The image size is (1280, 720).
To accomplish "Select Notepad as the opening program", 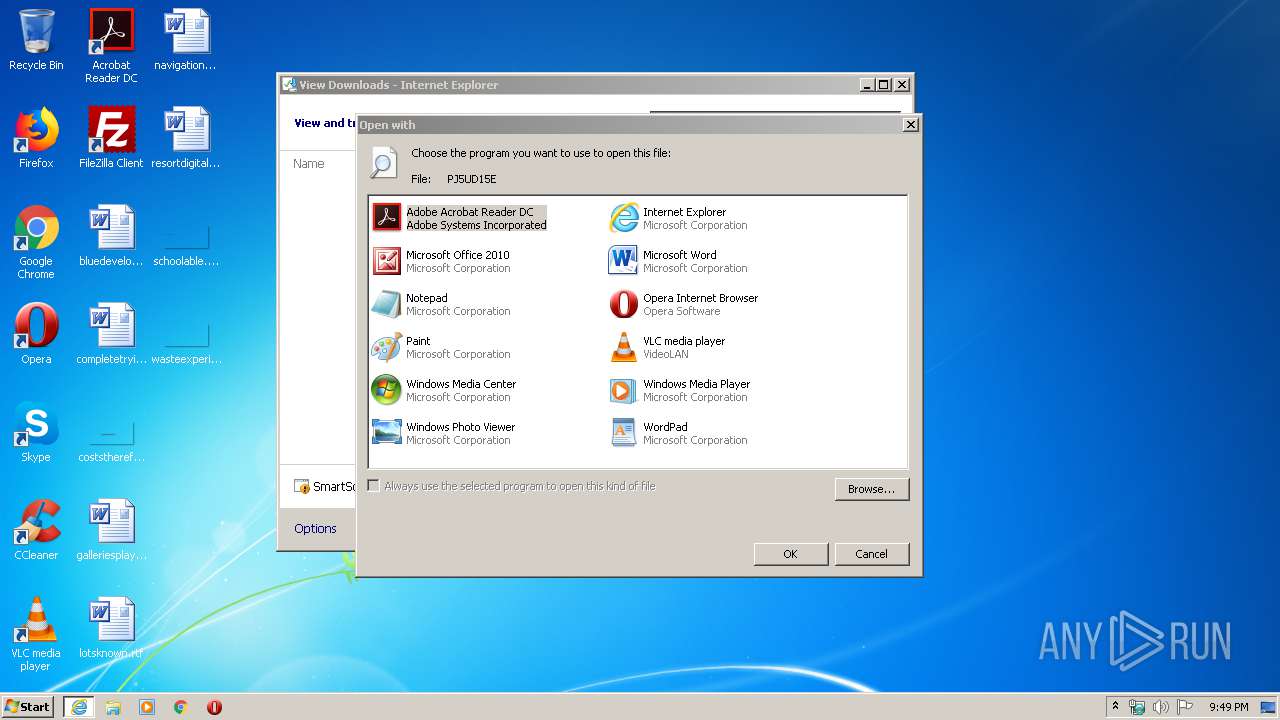I will coord(442,304).
